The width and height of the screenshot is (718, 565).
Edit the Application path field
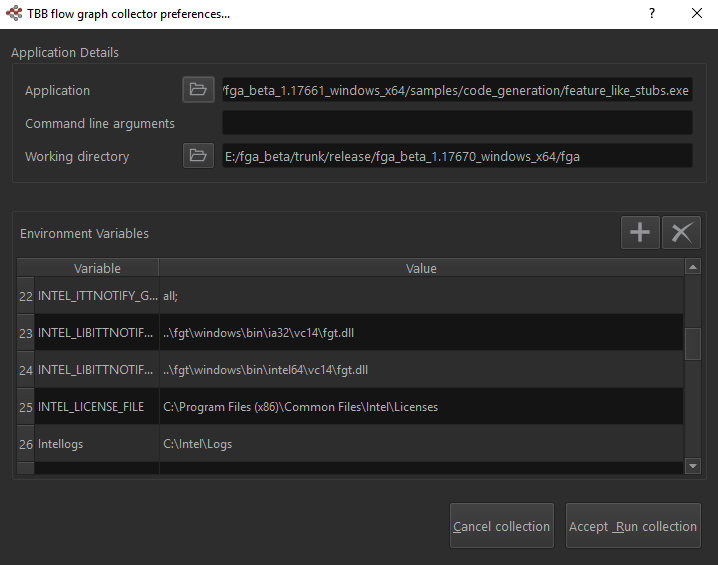(457, 90)
